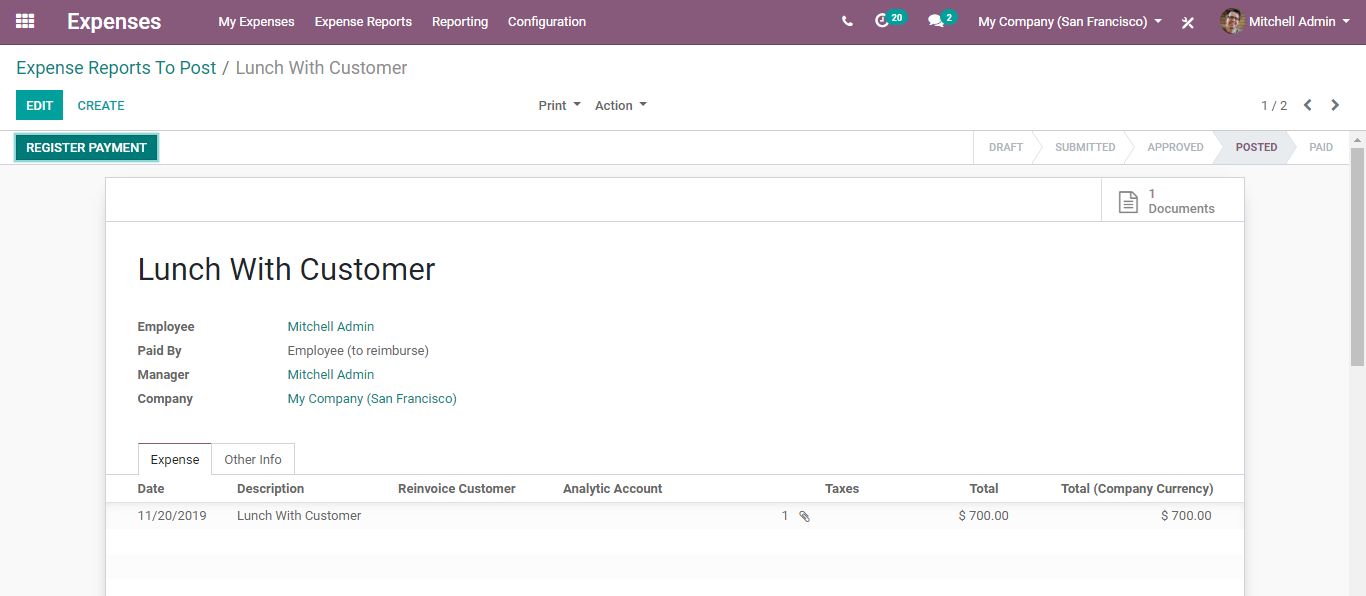Click the Submitted status stage
This screenshot has height=596, width=1366.
(x=1085, y=147)
